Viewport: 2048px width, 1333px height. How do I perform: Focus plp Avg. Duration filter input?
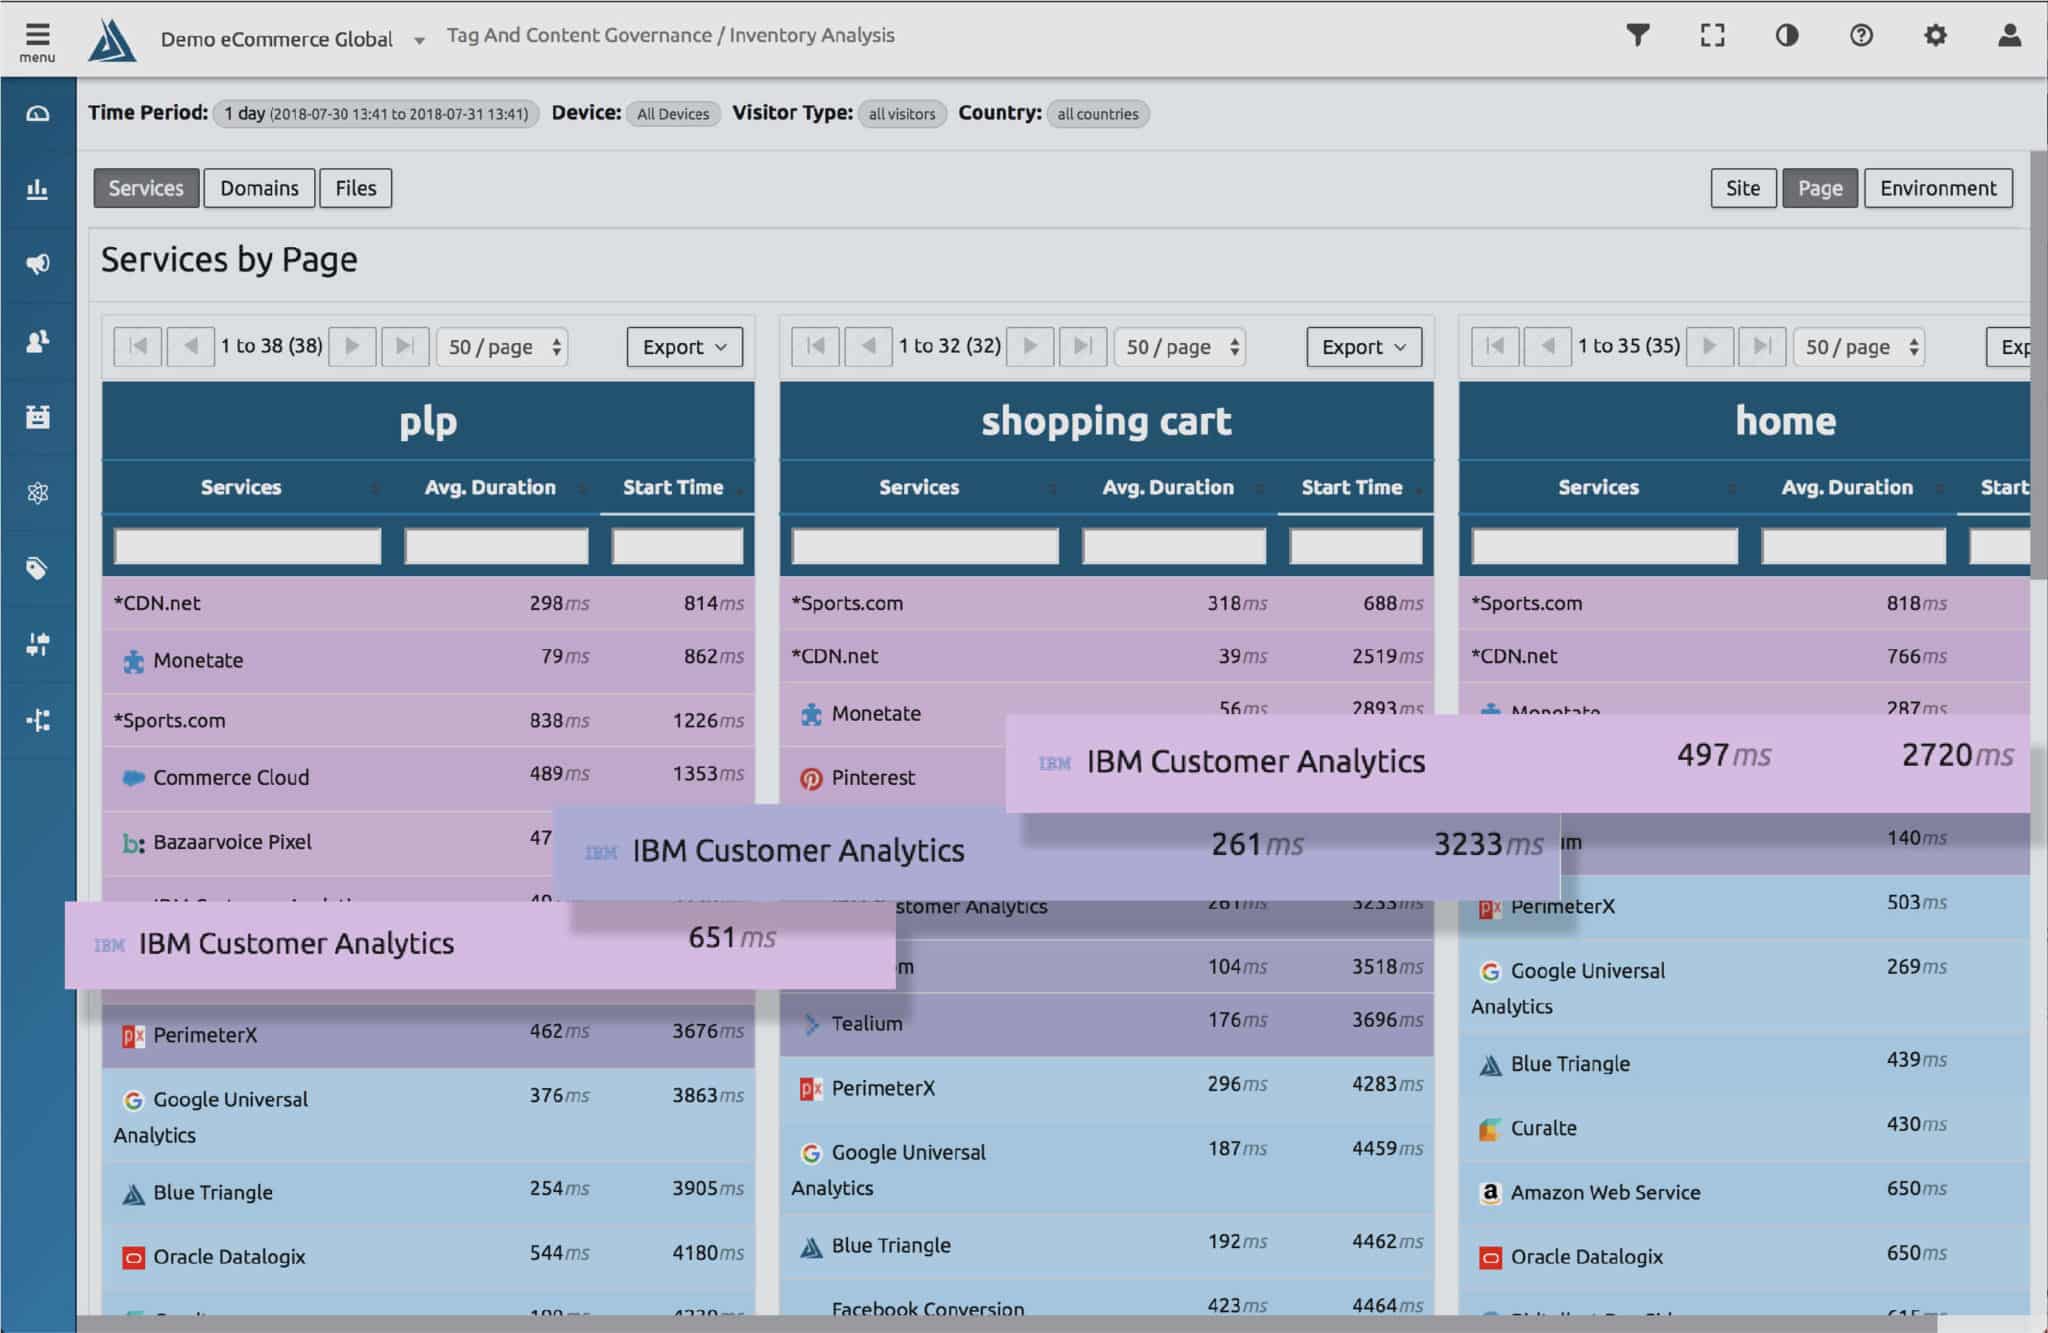click(x=496, y=546)
